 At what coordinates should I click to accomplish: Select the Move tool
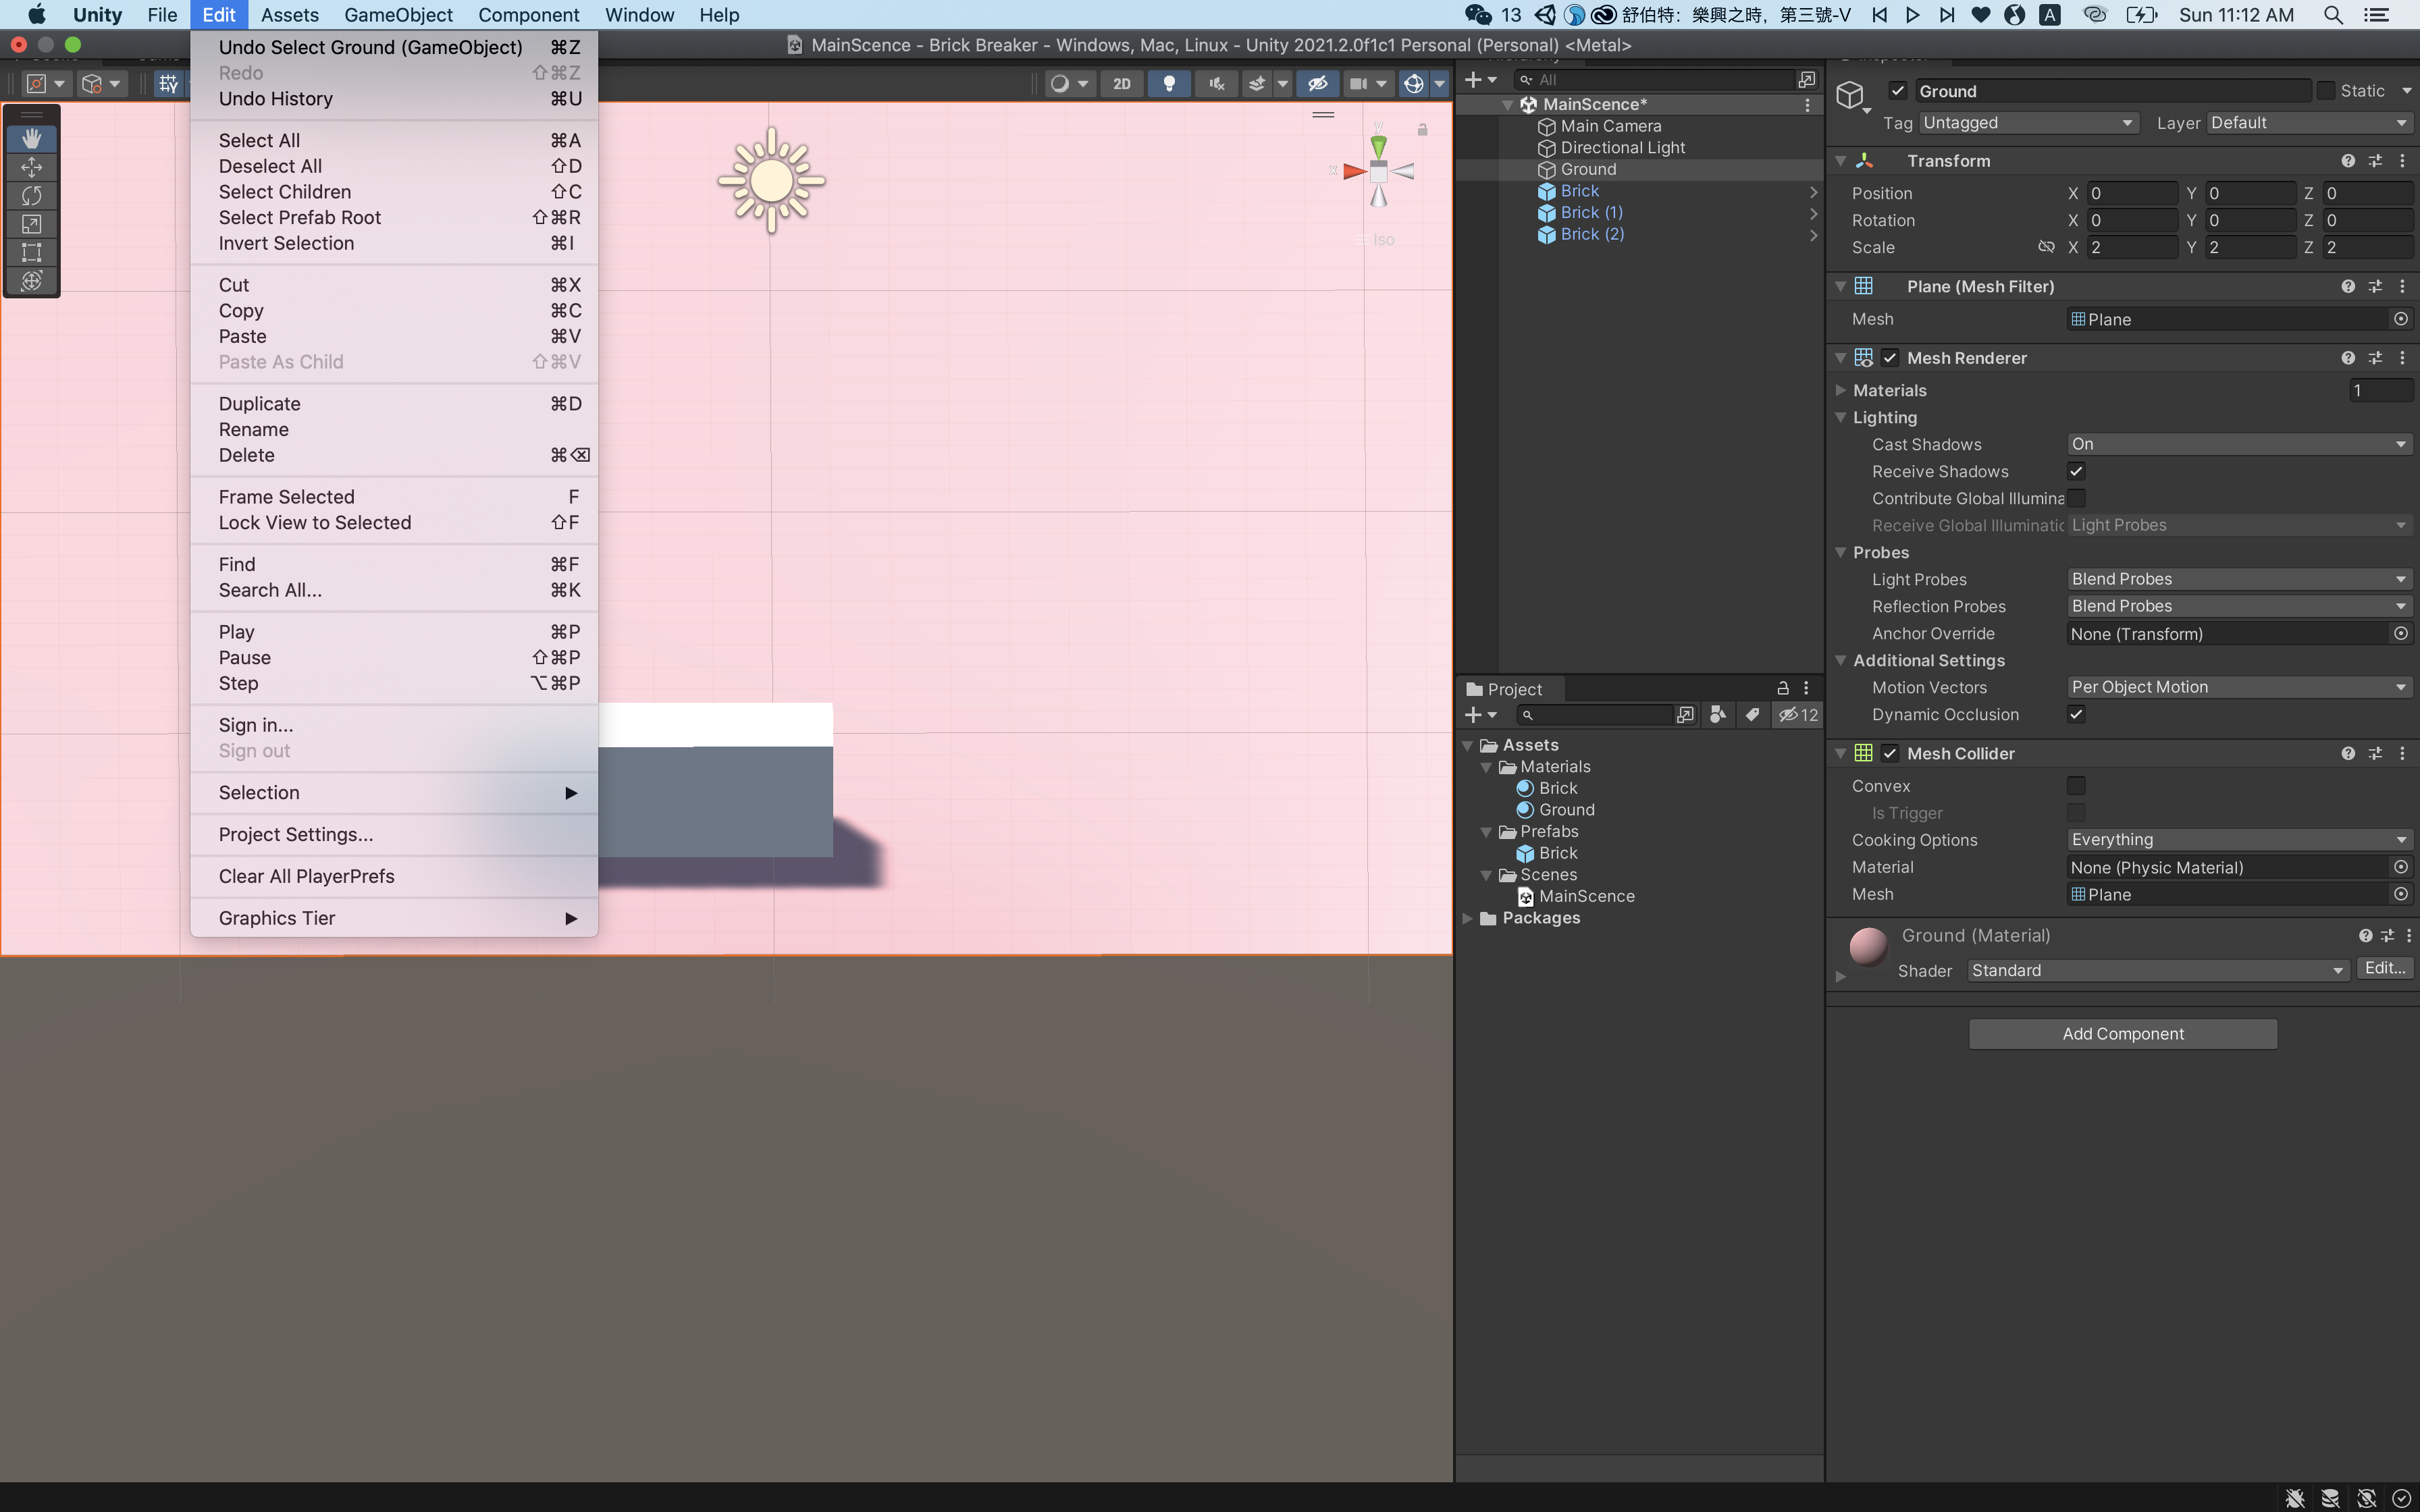pyautogui.click(x=31, y=167)
